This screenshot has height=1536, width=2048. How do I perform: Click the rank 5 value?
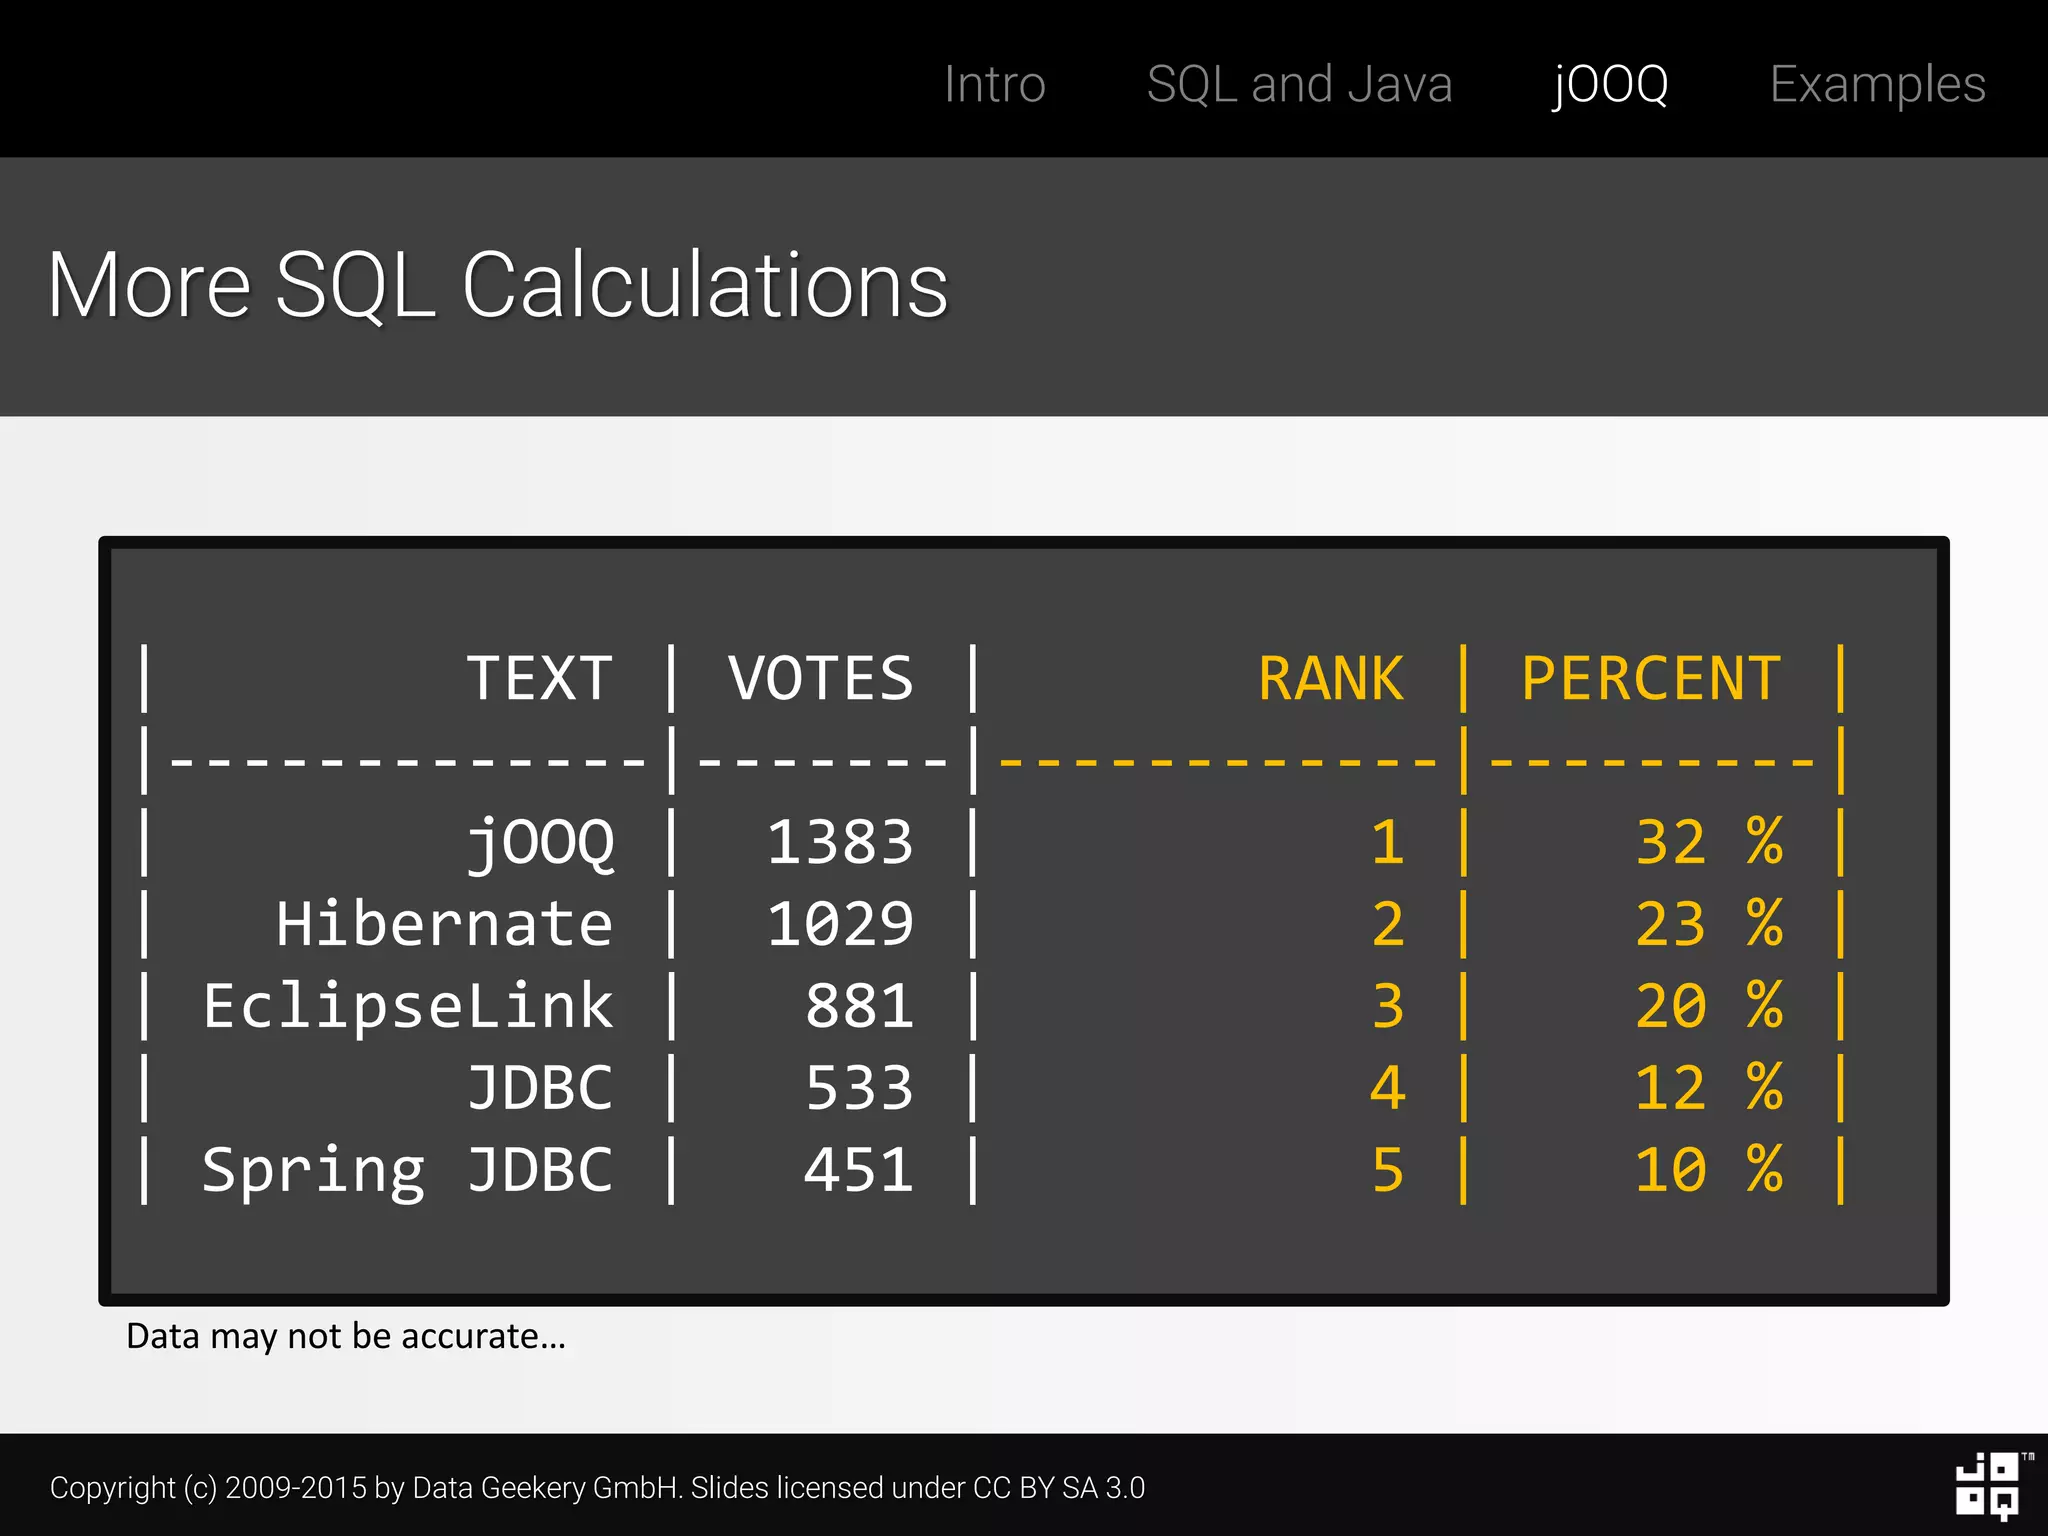coord(1387,1170)
